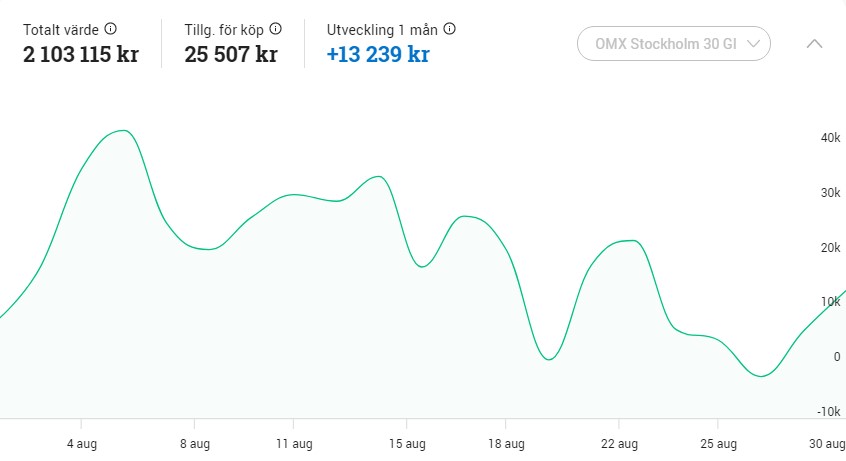Select the -10k y-axis label
The height and width of the screenshot is (461, 846).
[x=828, y=412]
